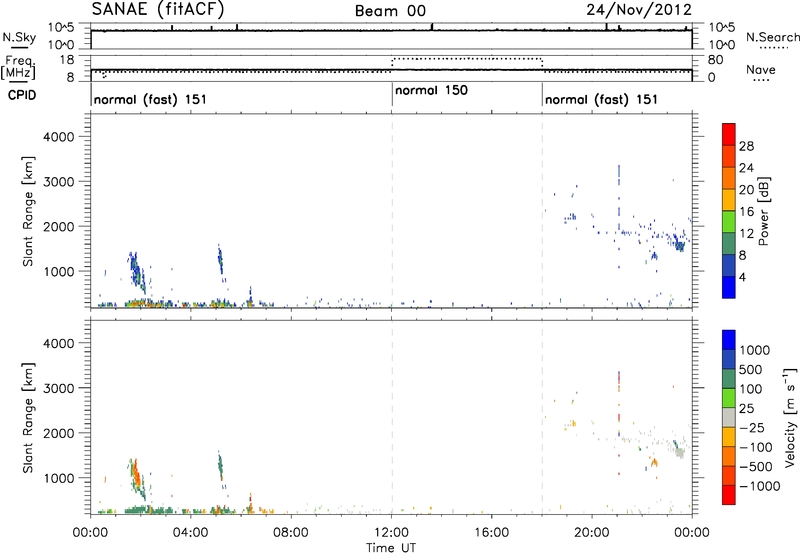
Task: Pick the dark green 100–500 Velocity swatch
Action: [729, 379]
